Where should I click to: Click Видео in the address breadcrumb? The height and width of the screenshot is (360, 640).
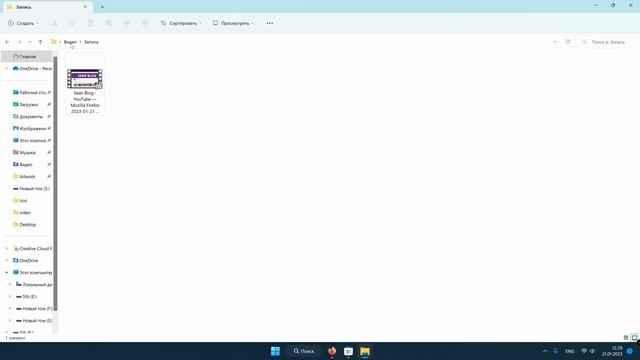coord(70,42)
